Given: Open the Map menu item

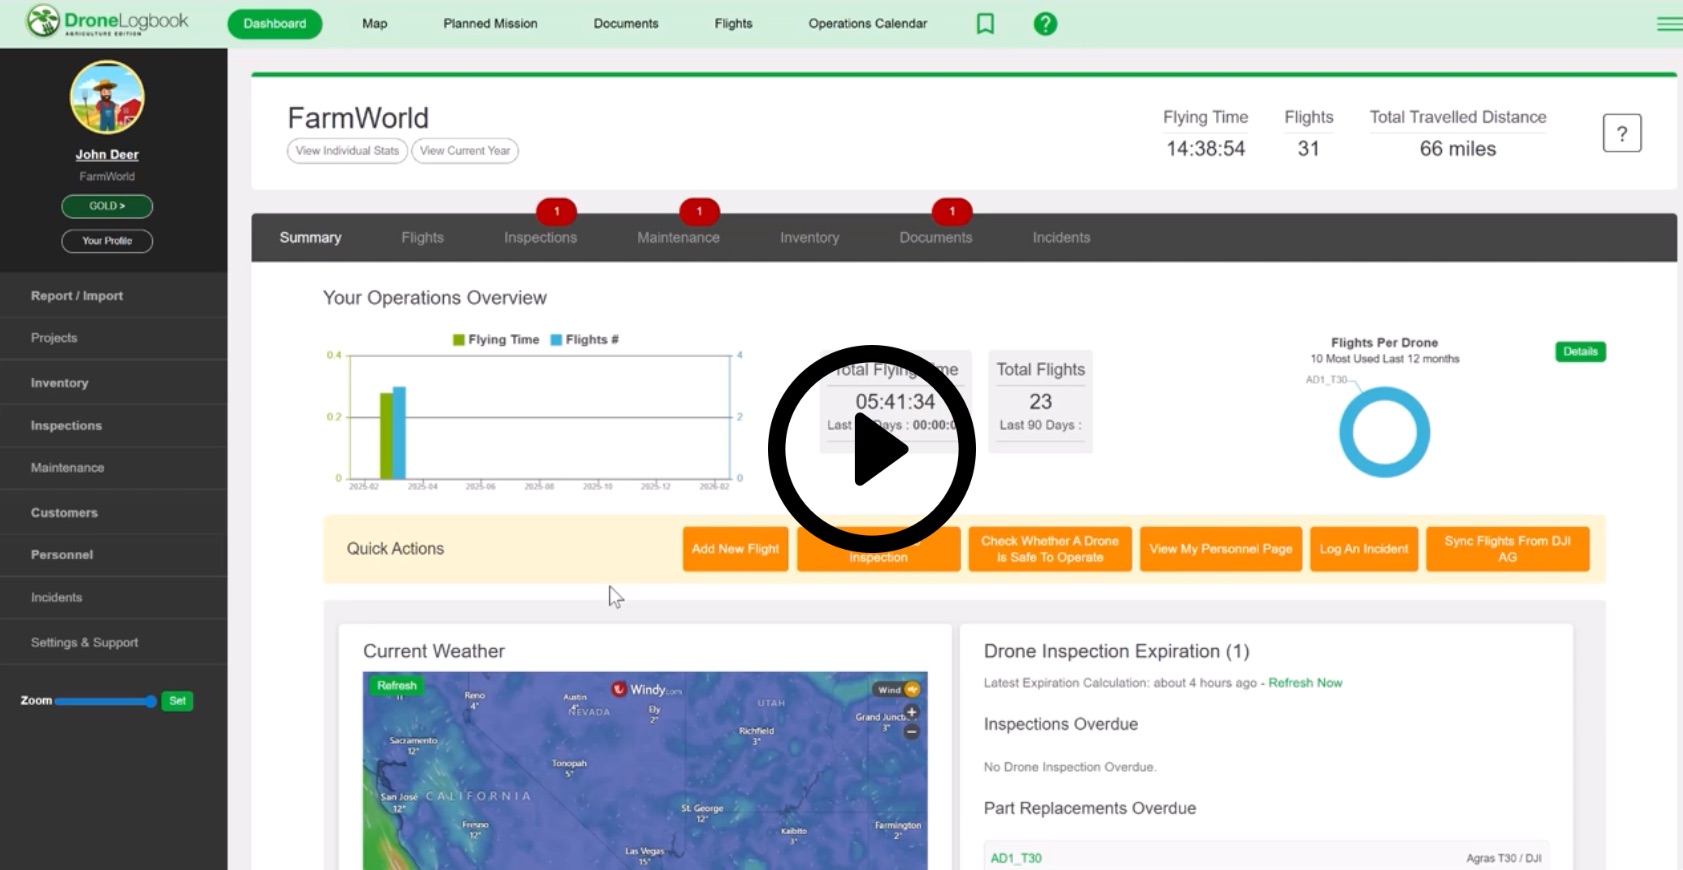Looking at the screenshot, I should [374, 24].
